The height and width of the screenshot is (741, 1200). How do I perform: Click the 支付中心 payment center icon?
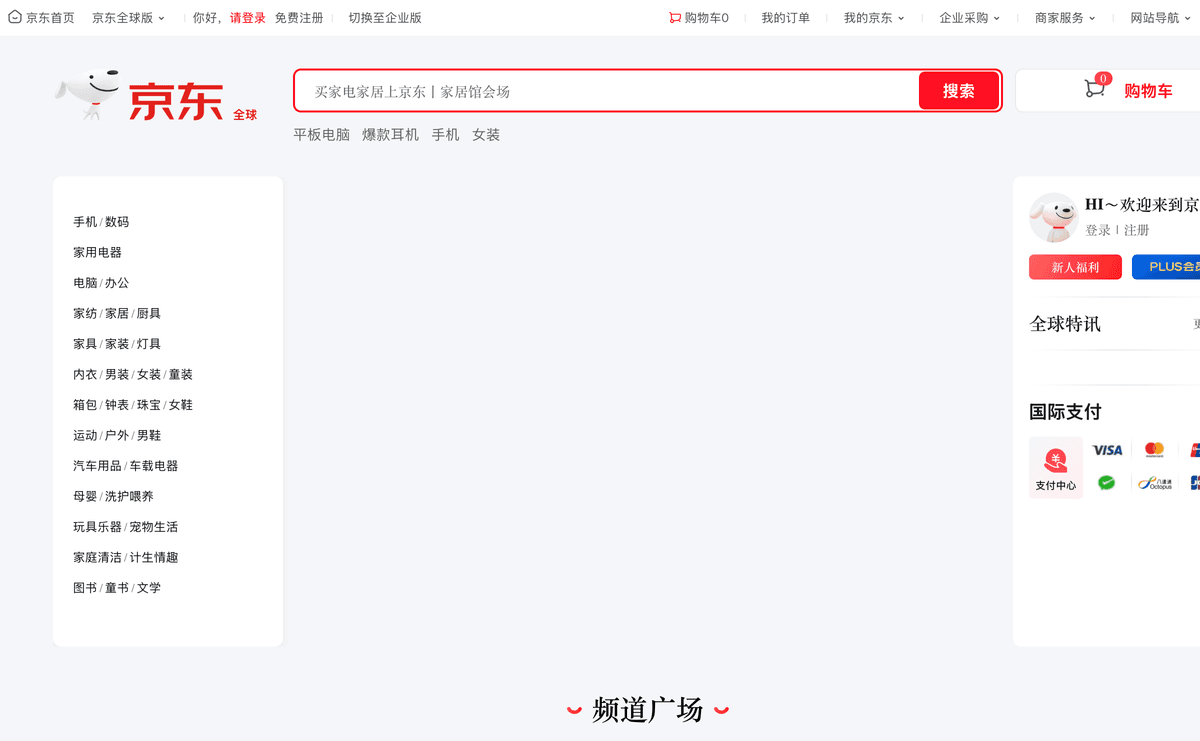pyautogui.click(x=1056, y=467)
